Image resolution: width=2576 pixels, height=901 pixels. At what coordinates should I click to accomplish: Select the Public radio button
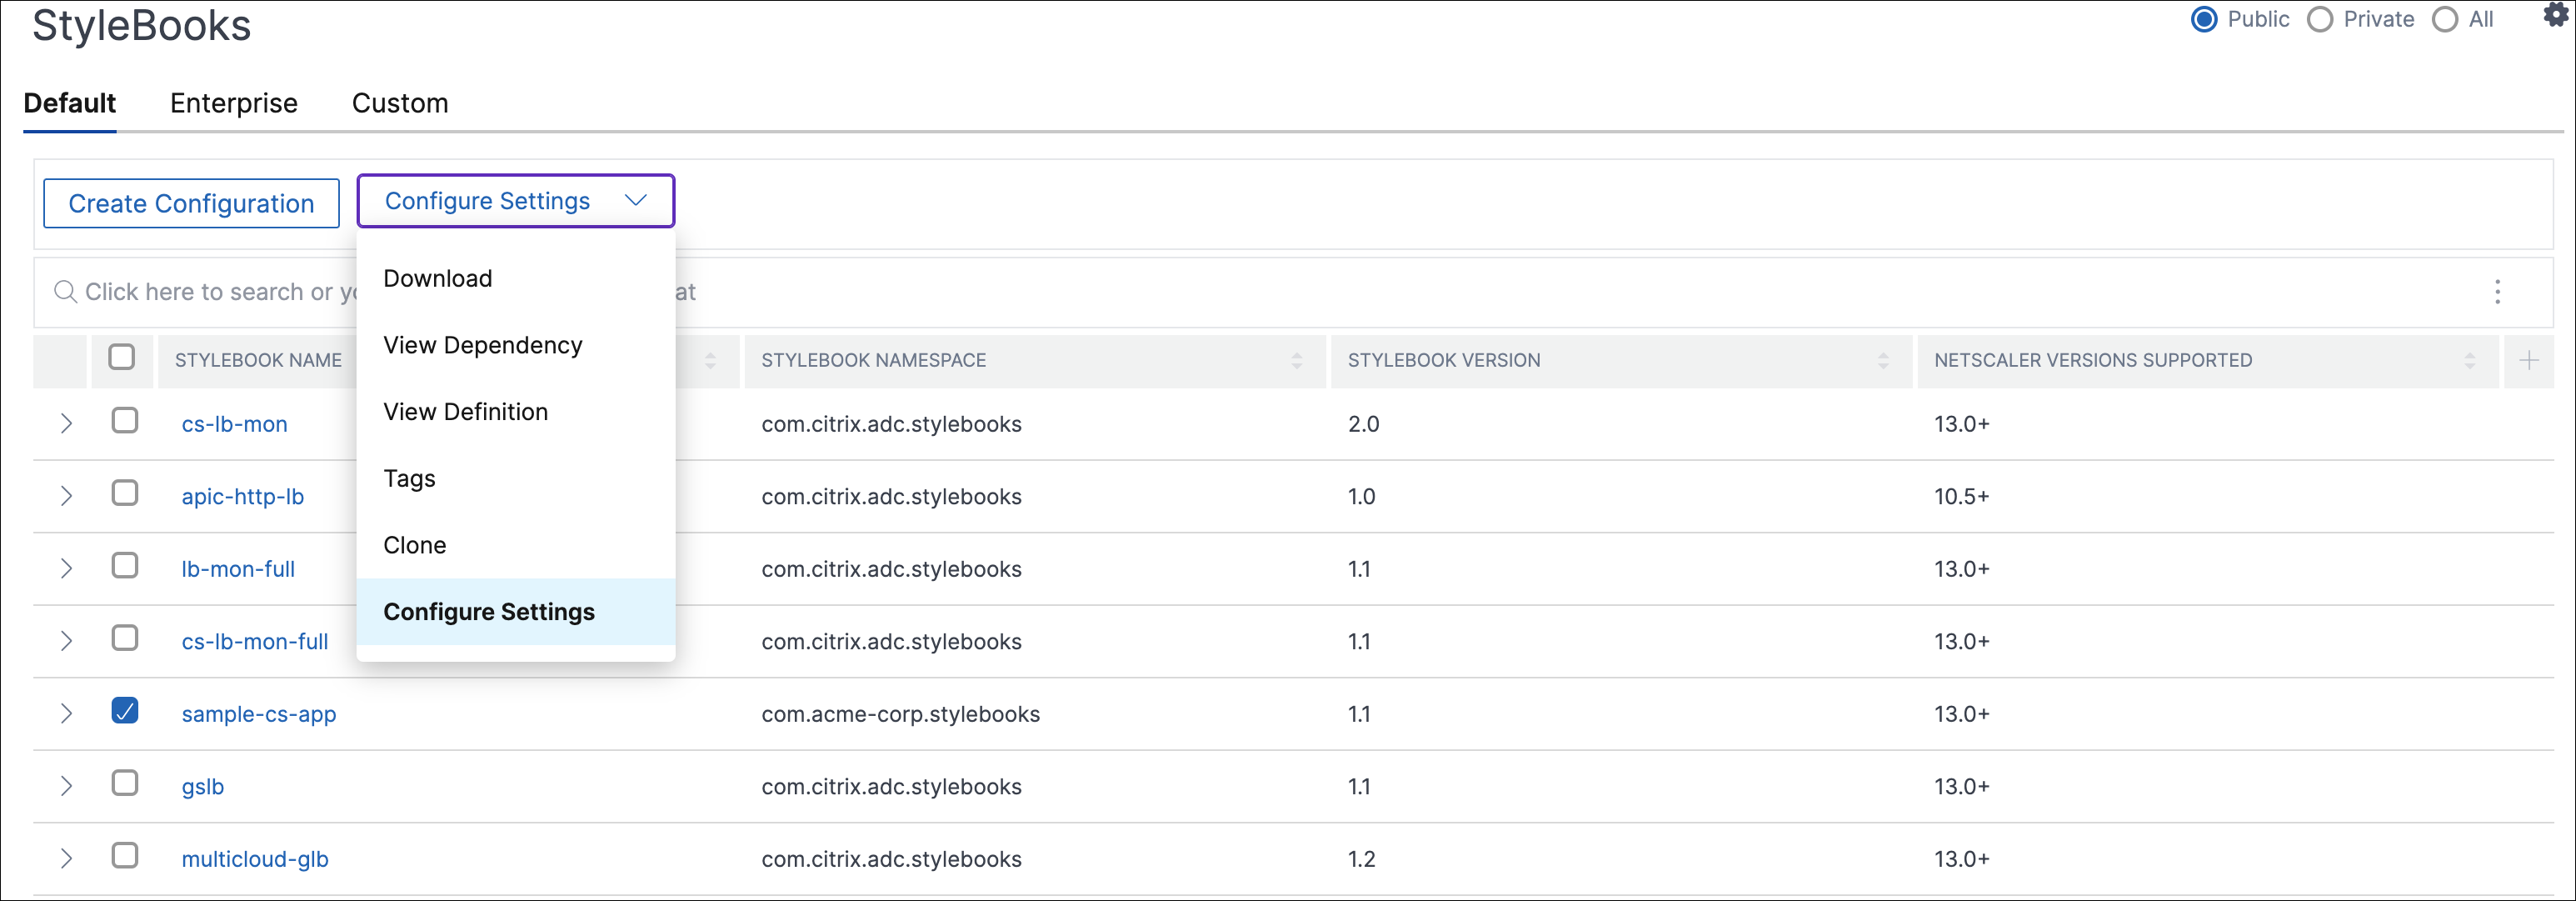click(x=2203, y=20)
